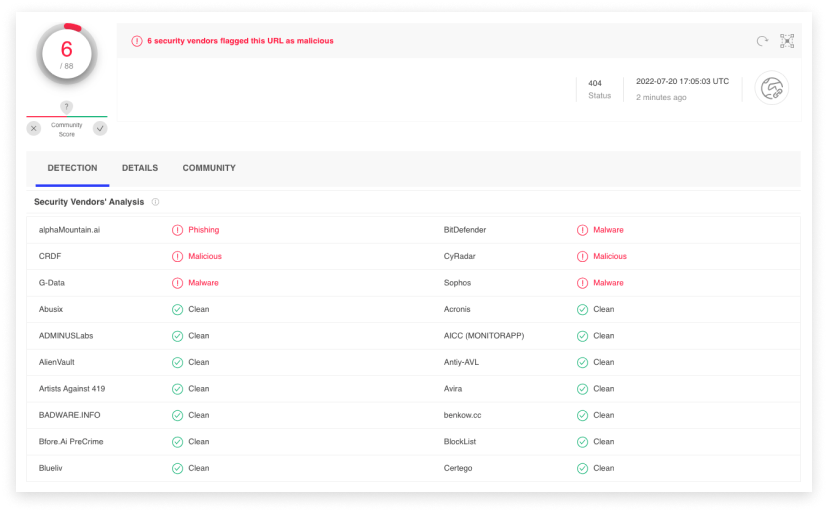This screenshot has height=512, width=828.
Task: Click the Artists Against 419 vendor name
Action: pyautogui.click(x=72, y=388)
